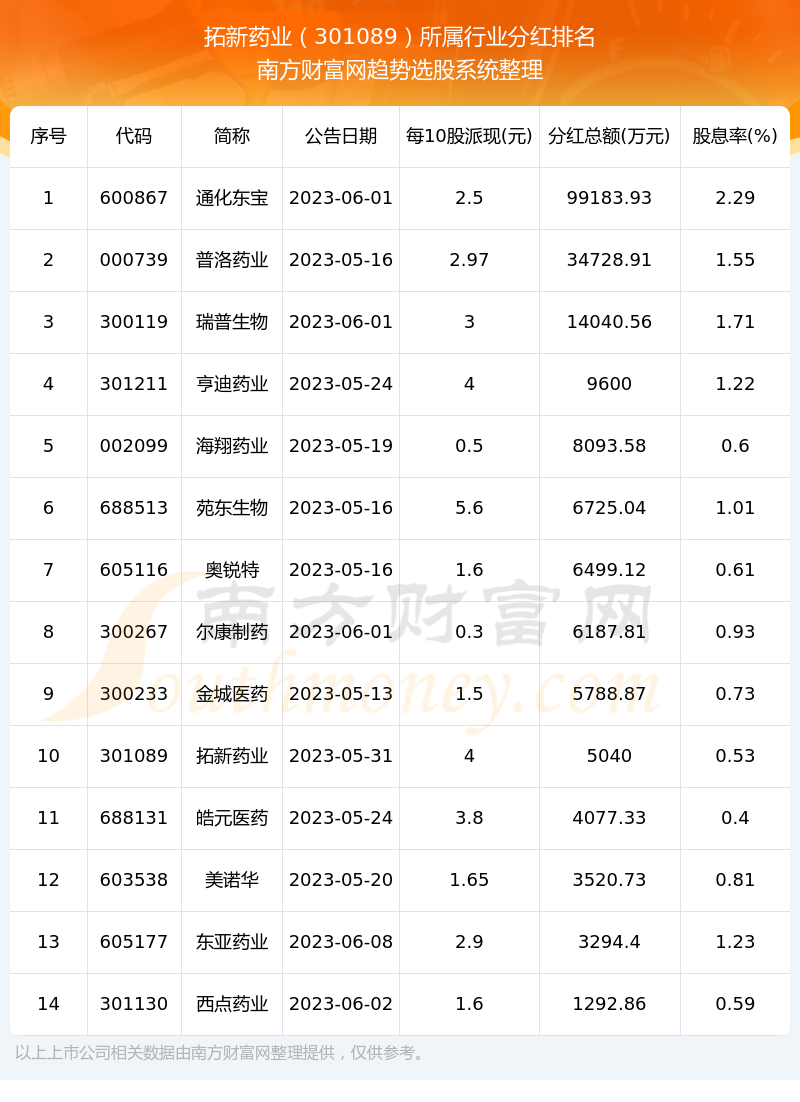Click the '每10股派现(元)' column header
Viewport: 800px width, 1102px height.
coord(469,136)
